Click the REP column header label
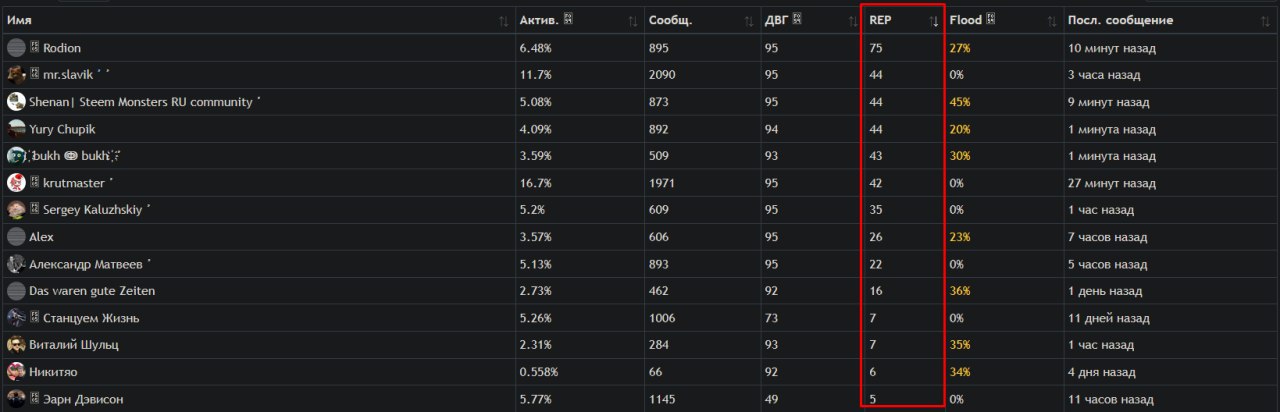The height and width of the screenshot is (412, 1280). pyautogui.click(x=880, y=21)
